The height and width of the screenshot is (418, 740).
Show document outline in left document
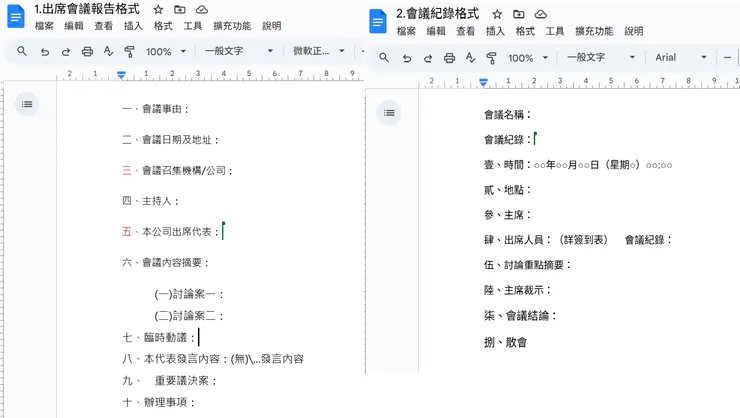point(27,104)
